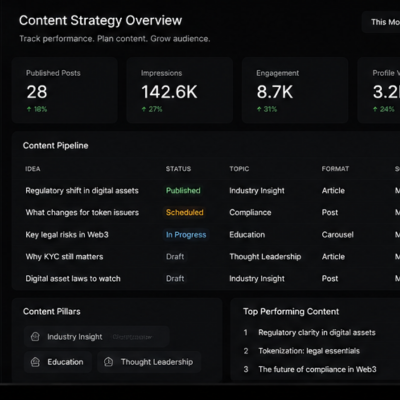Open the This Month period dropdown
The height and width of the screenshot is (400, 400).
tap(381, 22)
